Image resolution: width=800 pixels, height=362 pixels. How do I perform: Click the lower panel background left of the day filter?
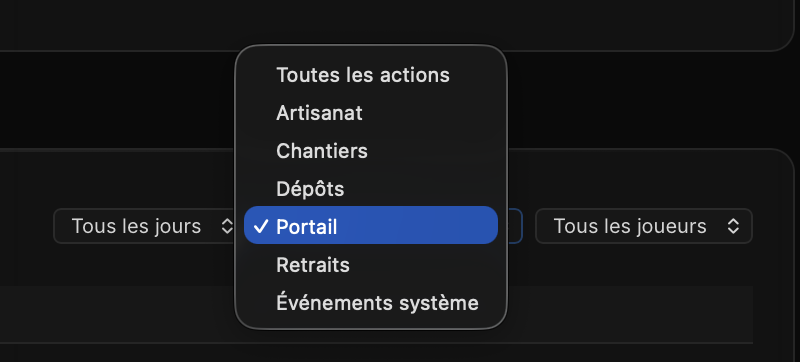click(x=26, y=226)
